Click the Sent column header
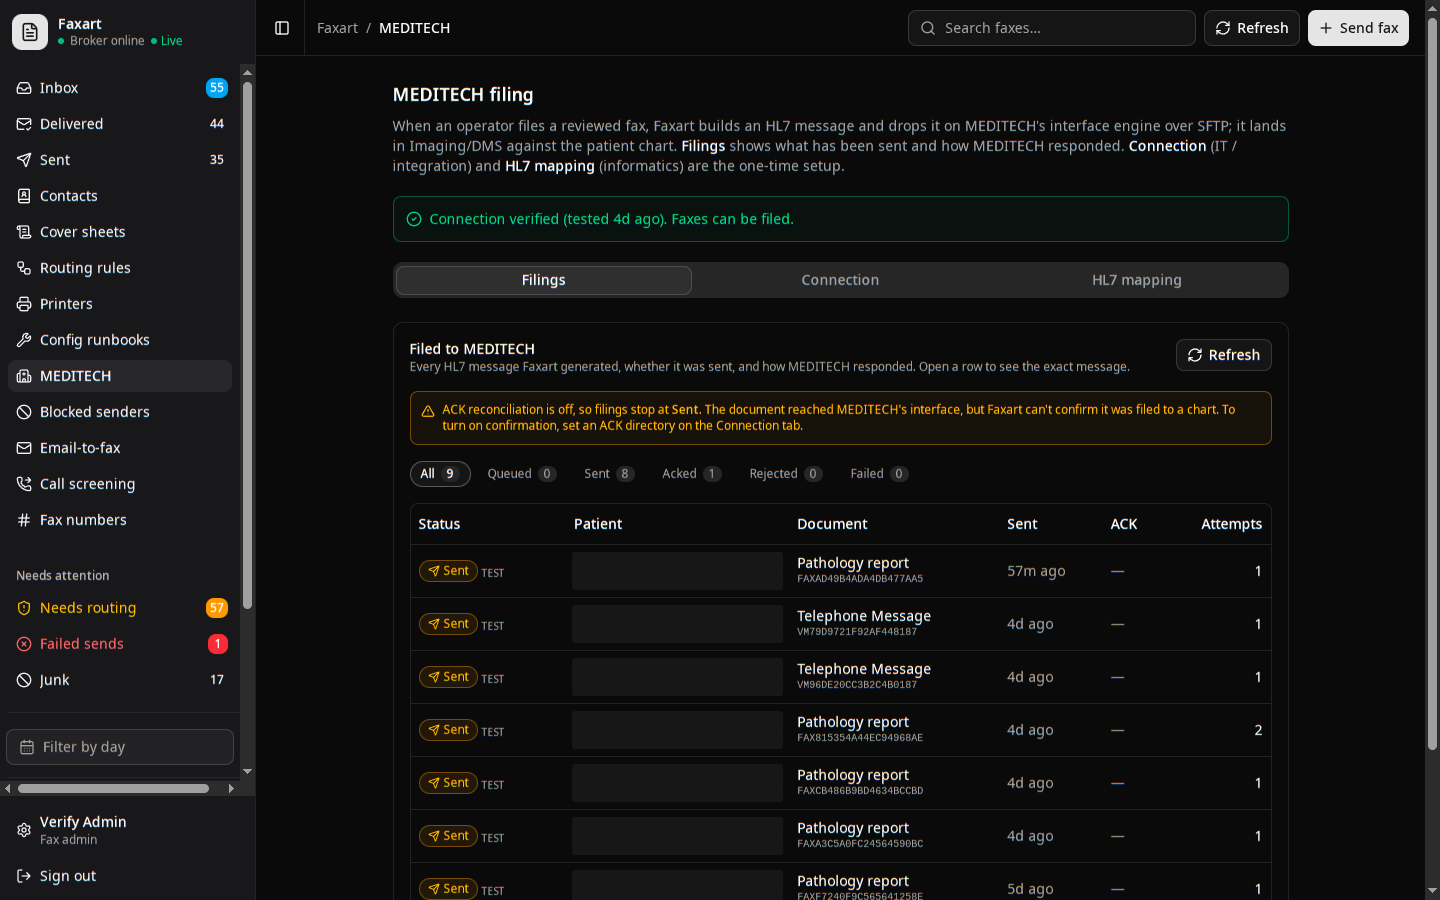1440x900 pixels. 1022,524
